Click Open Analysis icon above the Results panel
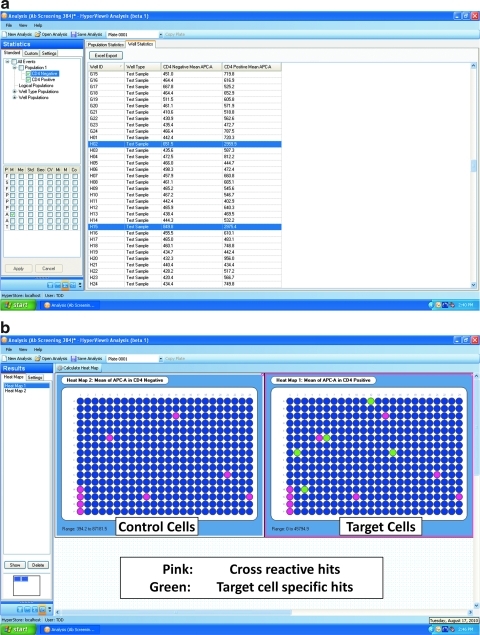The height and width of the screenshot is (635, 480). pos(38,358)
